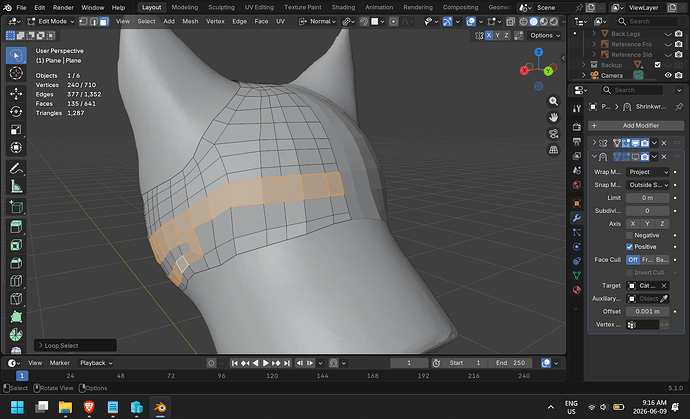Select the Loop Cut tool
The width and height of the screenshot is (690, 419).
(x=16, y=281)
